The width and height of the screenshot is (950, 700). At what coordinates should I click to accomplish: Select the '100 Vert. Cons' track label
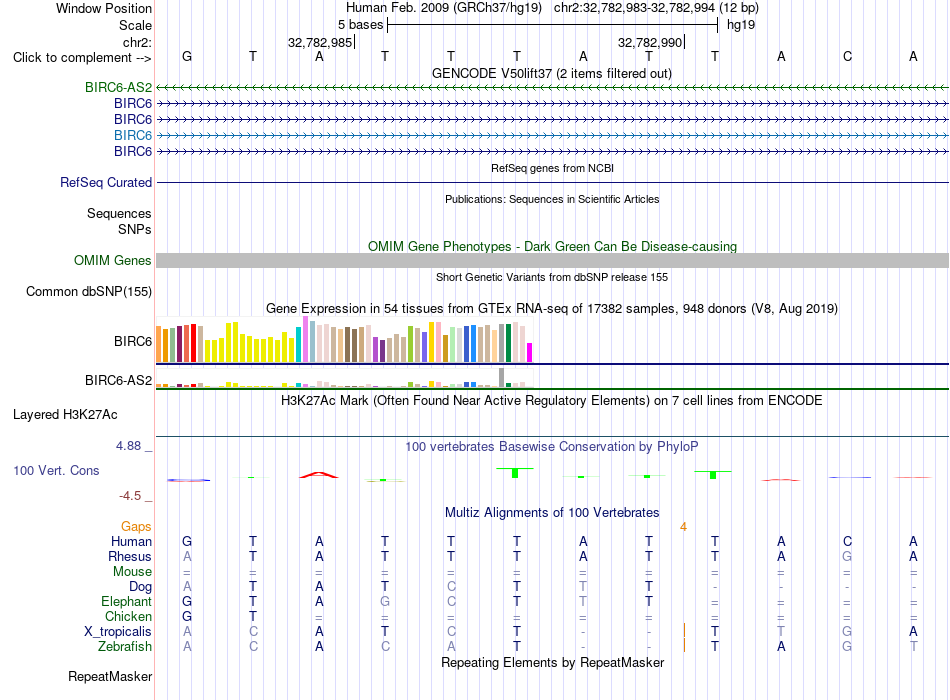tap(56, 470)
